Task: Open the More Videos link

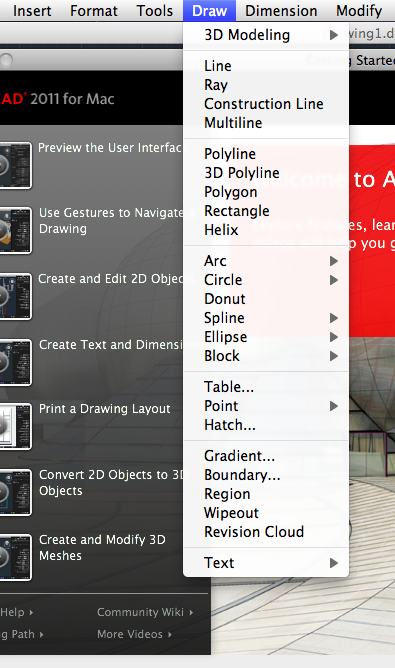Action: [134, 634]
